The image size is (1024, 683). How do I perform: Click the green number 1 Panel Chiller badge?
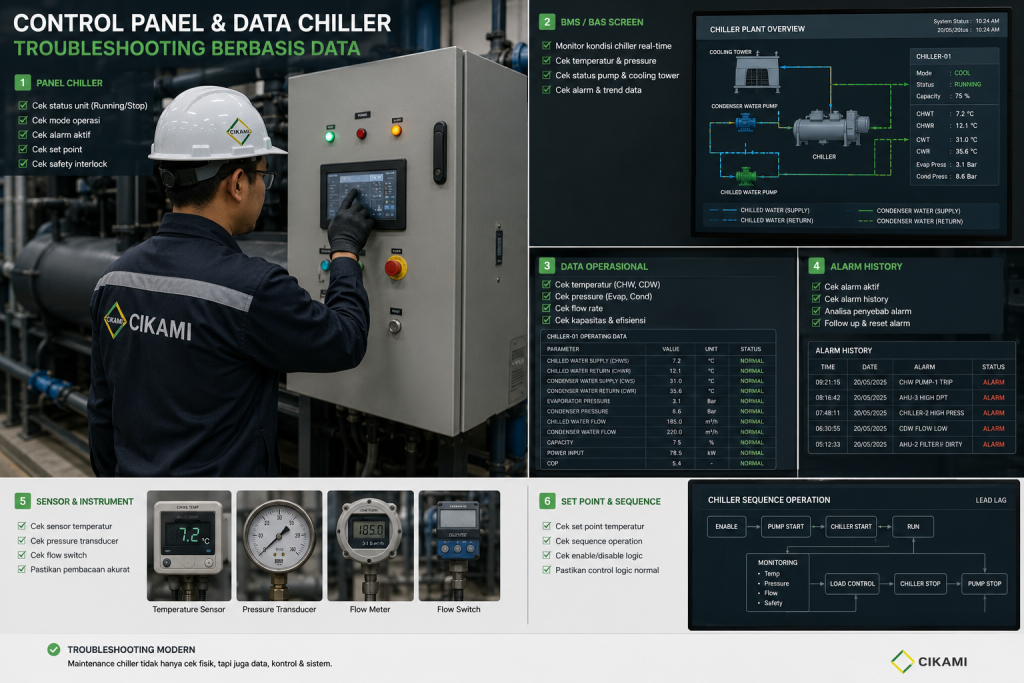[22, 82]
